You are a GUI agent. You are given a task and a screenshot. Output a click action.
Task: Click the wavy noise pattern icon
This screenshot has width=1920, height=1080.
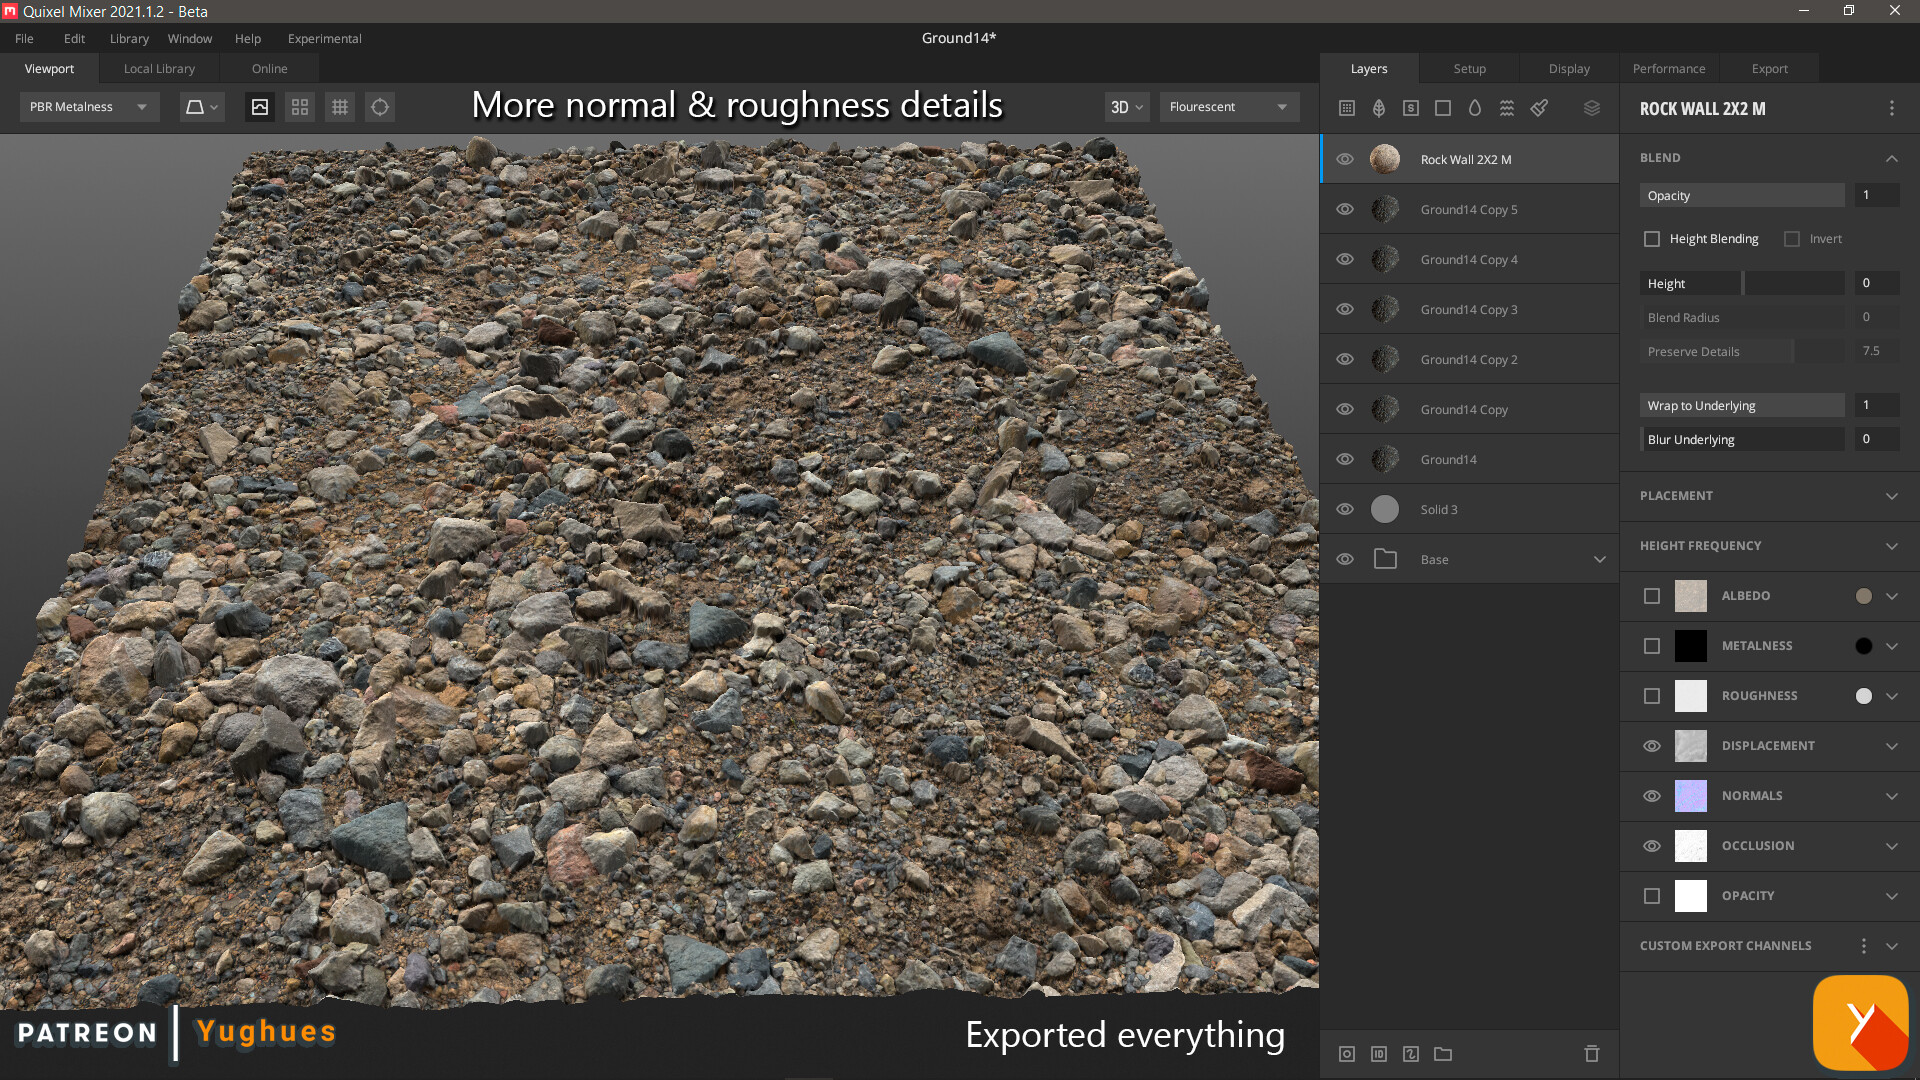pyautogui.click(x=1507, y=107)
